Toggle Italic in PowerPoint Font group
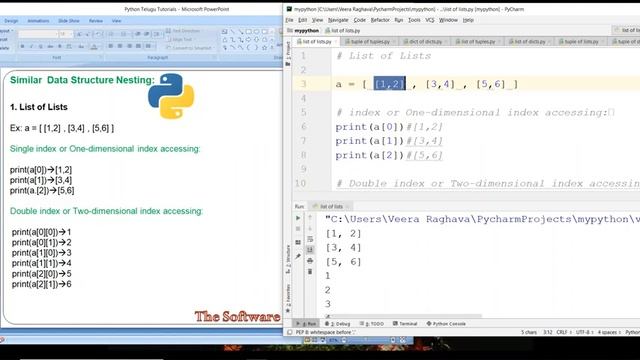640x360 pixels. [x=31, y=47]
